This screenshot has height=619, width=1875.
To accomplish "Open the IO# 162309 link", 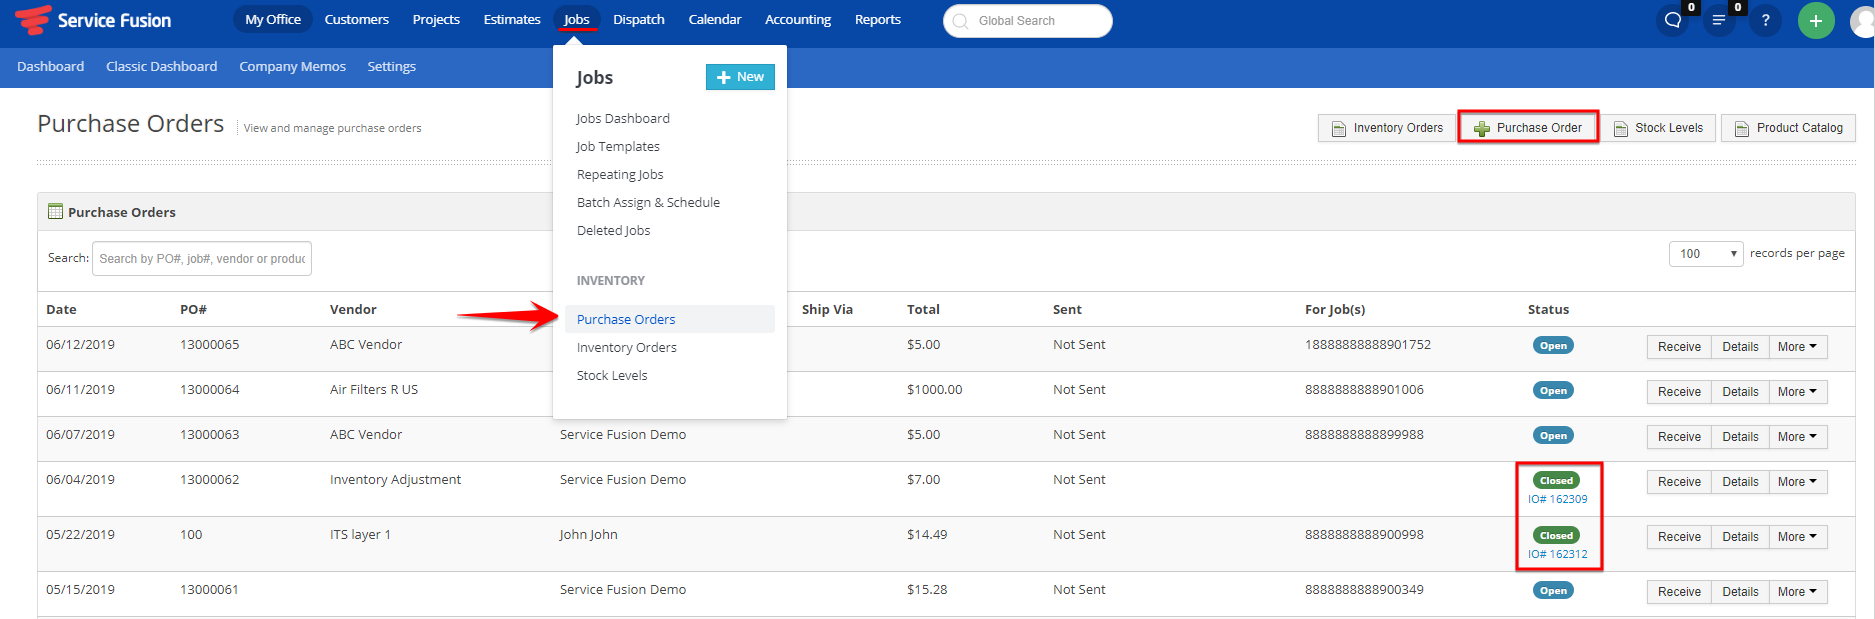I will coord(1557,499).
